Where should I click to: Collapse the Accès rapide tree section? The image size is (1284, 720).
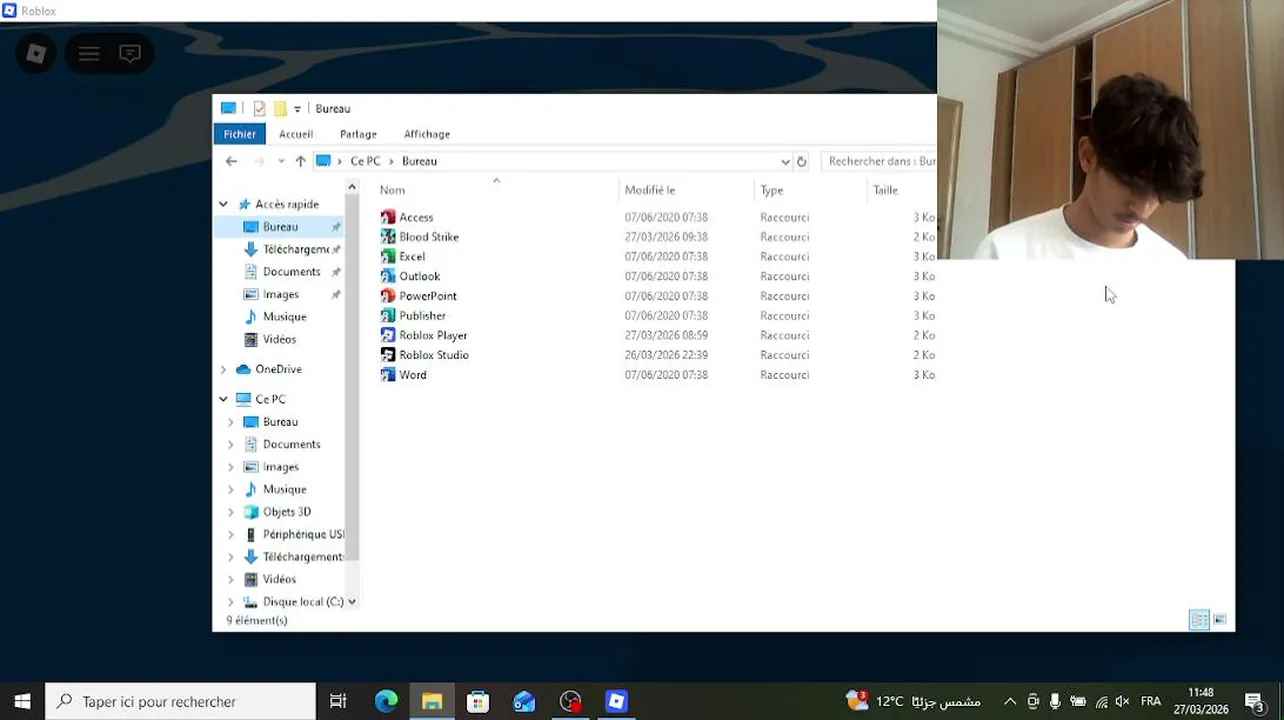223,204
